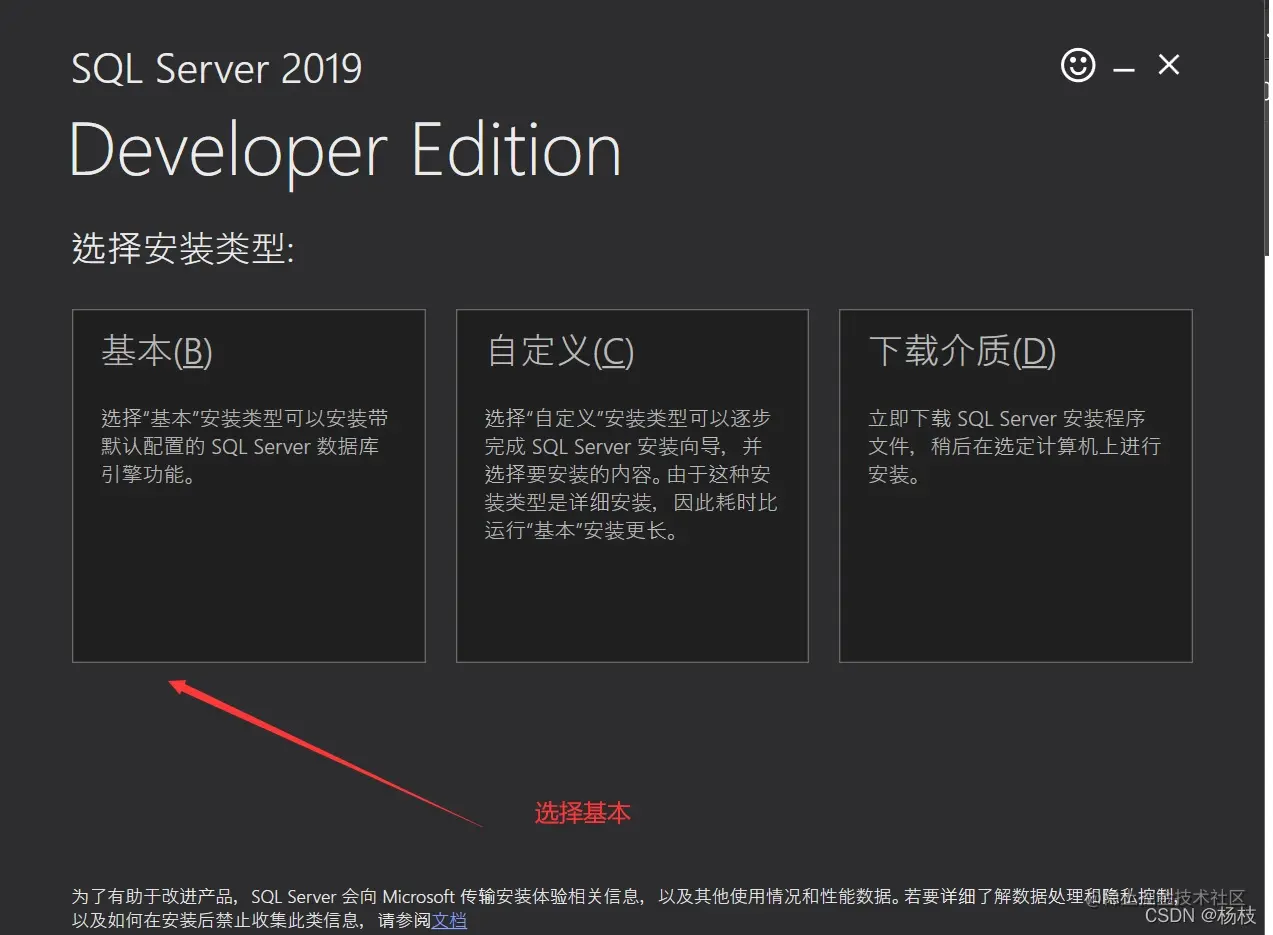Image resolution: width=1273 pixels, height=935 pixels.
Task: Click the Developer Edition title text
Action: 346,150
